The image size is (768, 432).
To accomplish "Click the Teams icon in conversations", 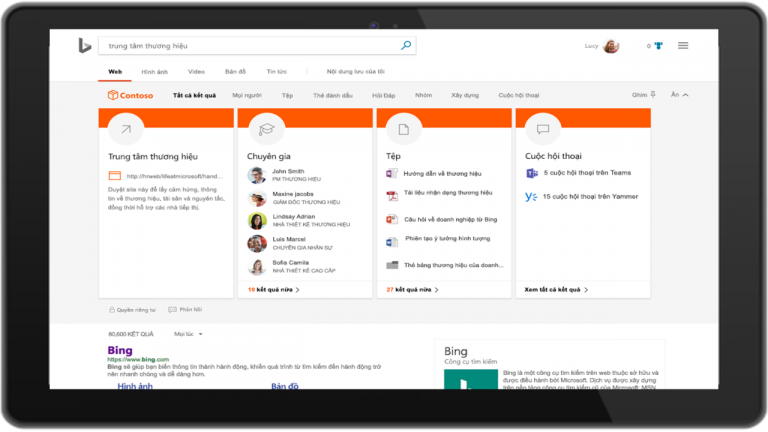I will 531,173.
